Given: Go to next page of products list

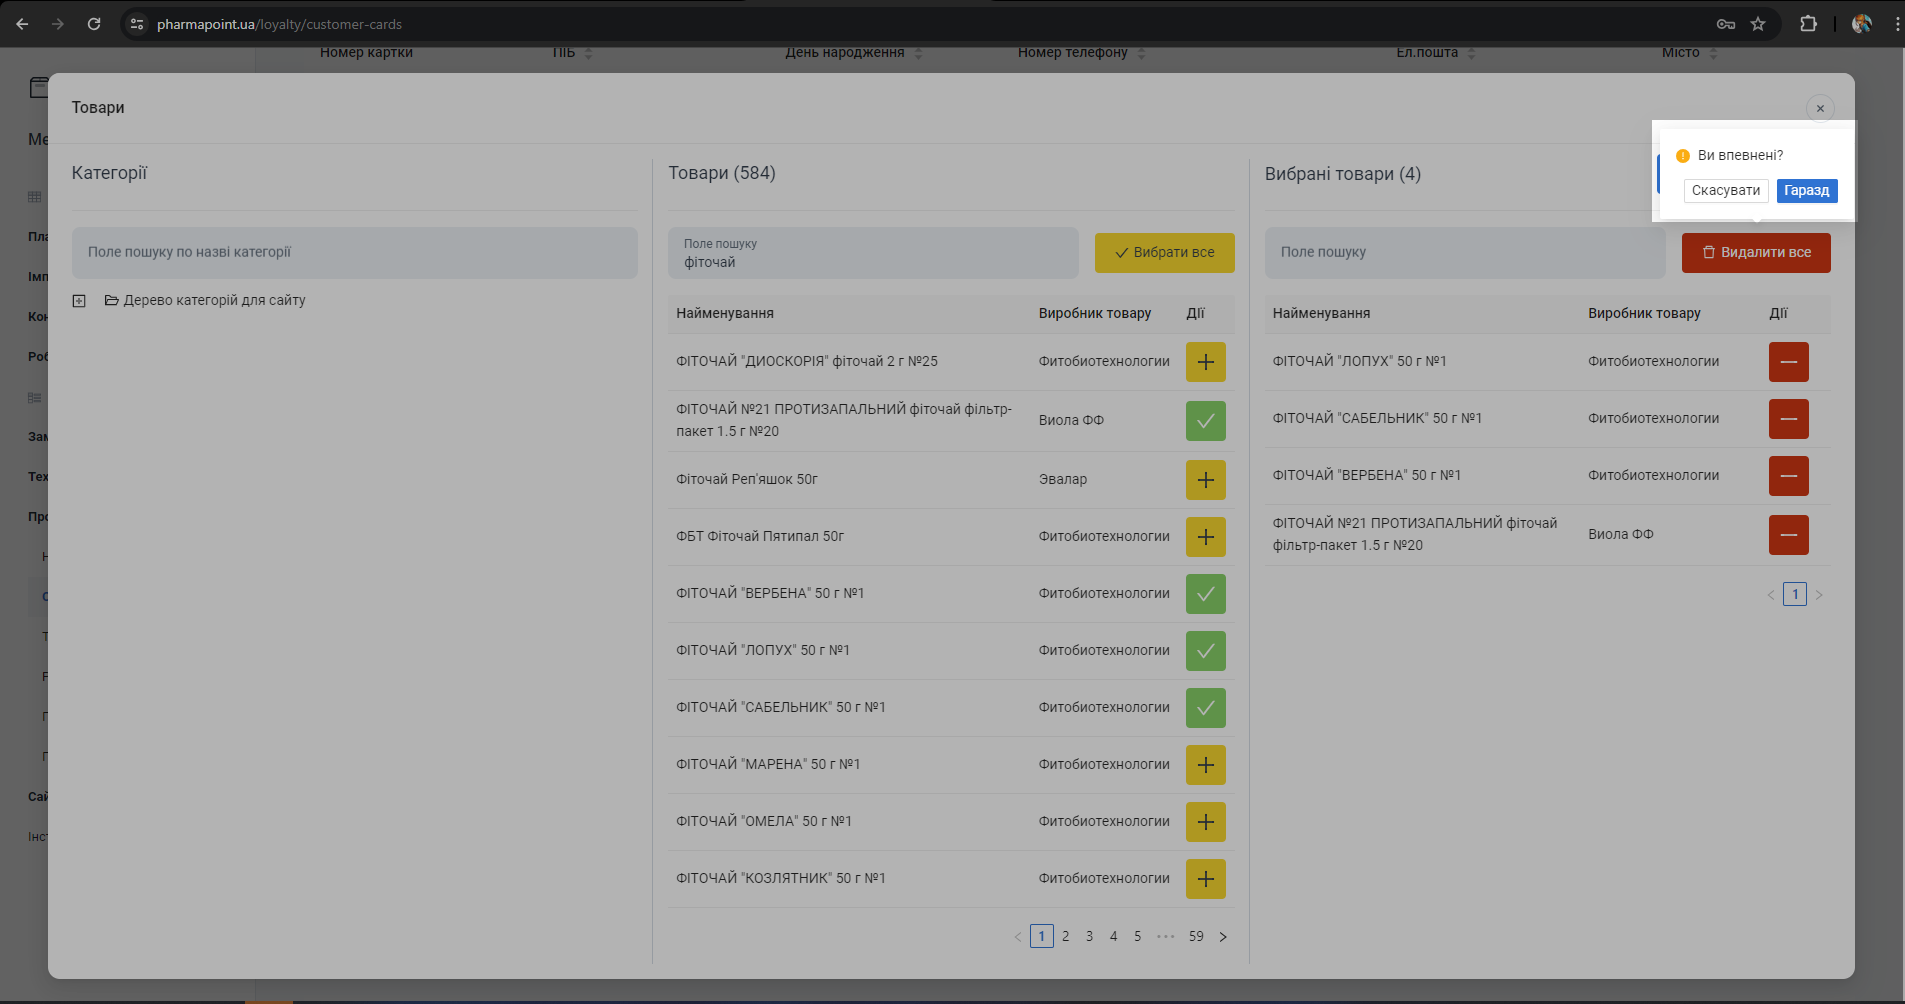Looking at the screenshot, I should coord(1222,937).
